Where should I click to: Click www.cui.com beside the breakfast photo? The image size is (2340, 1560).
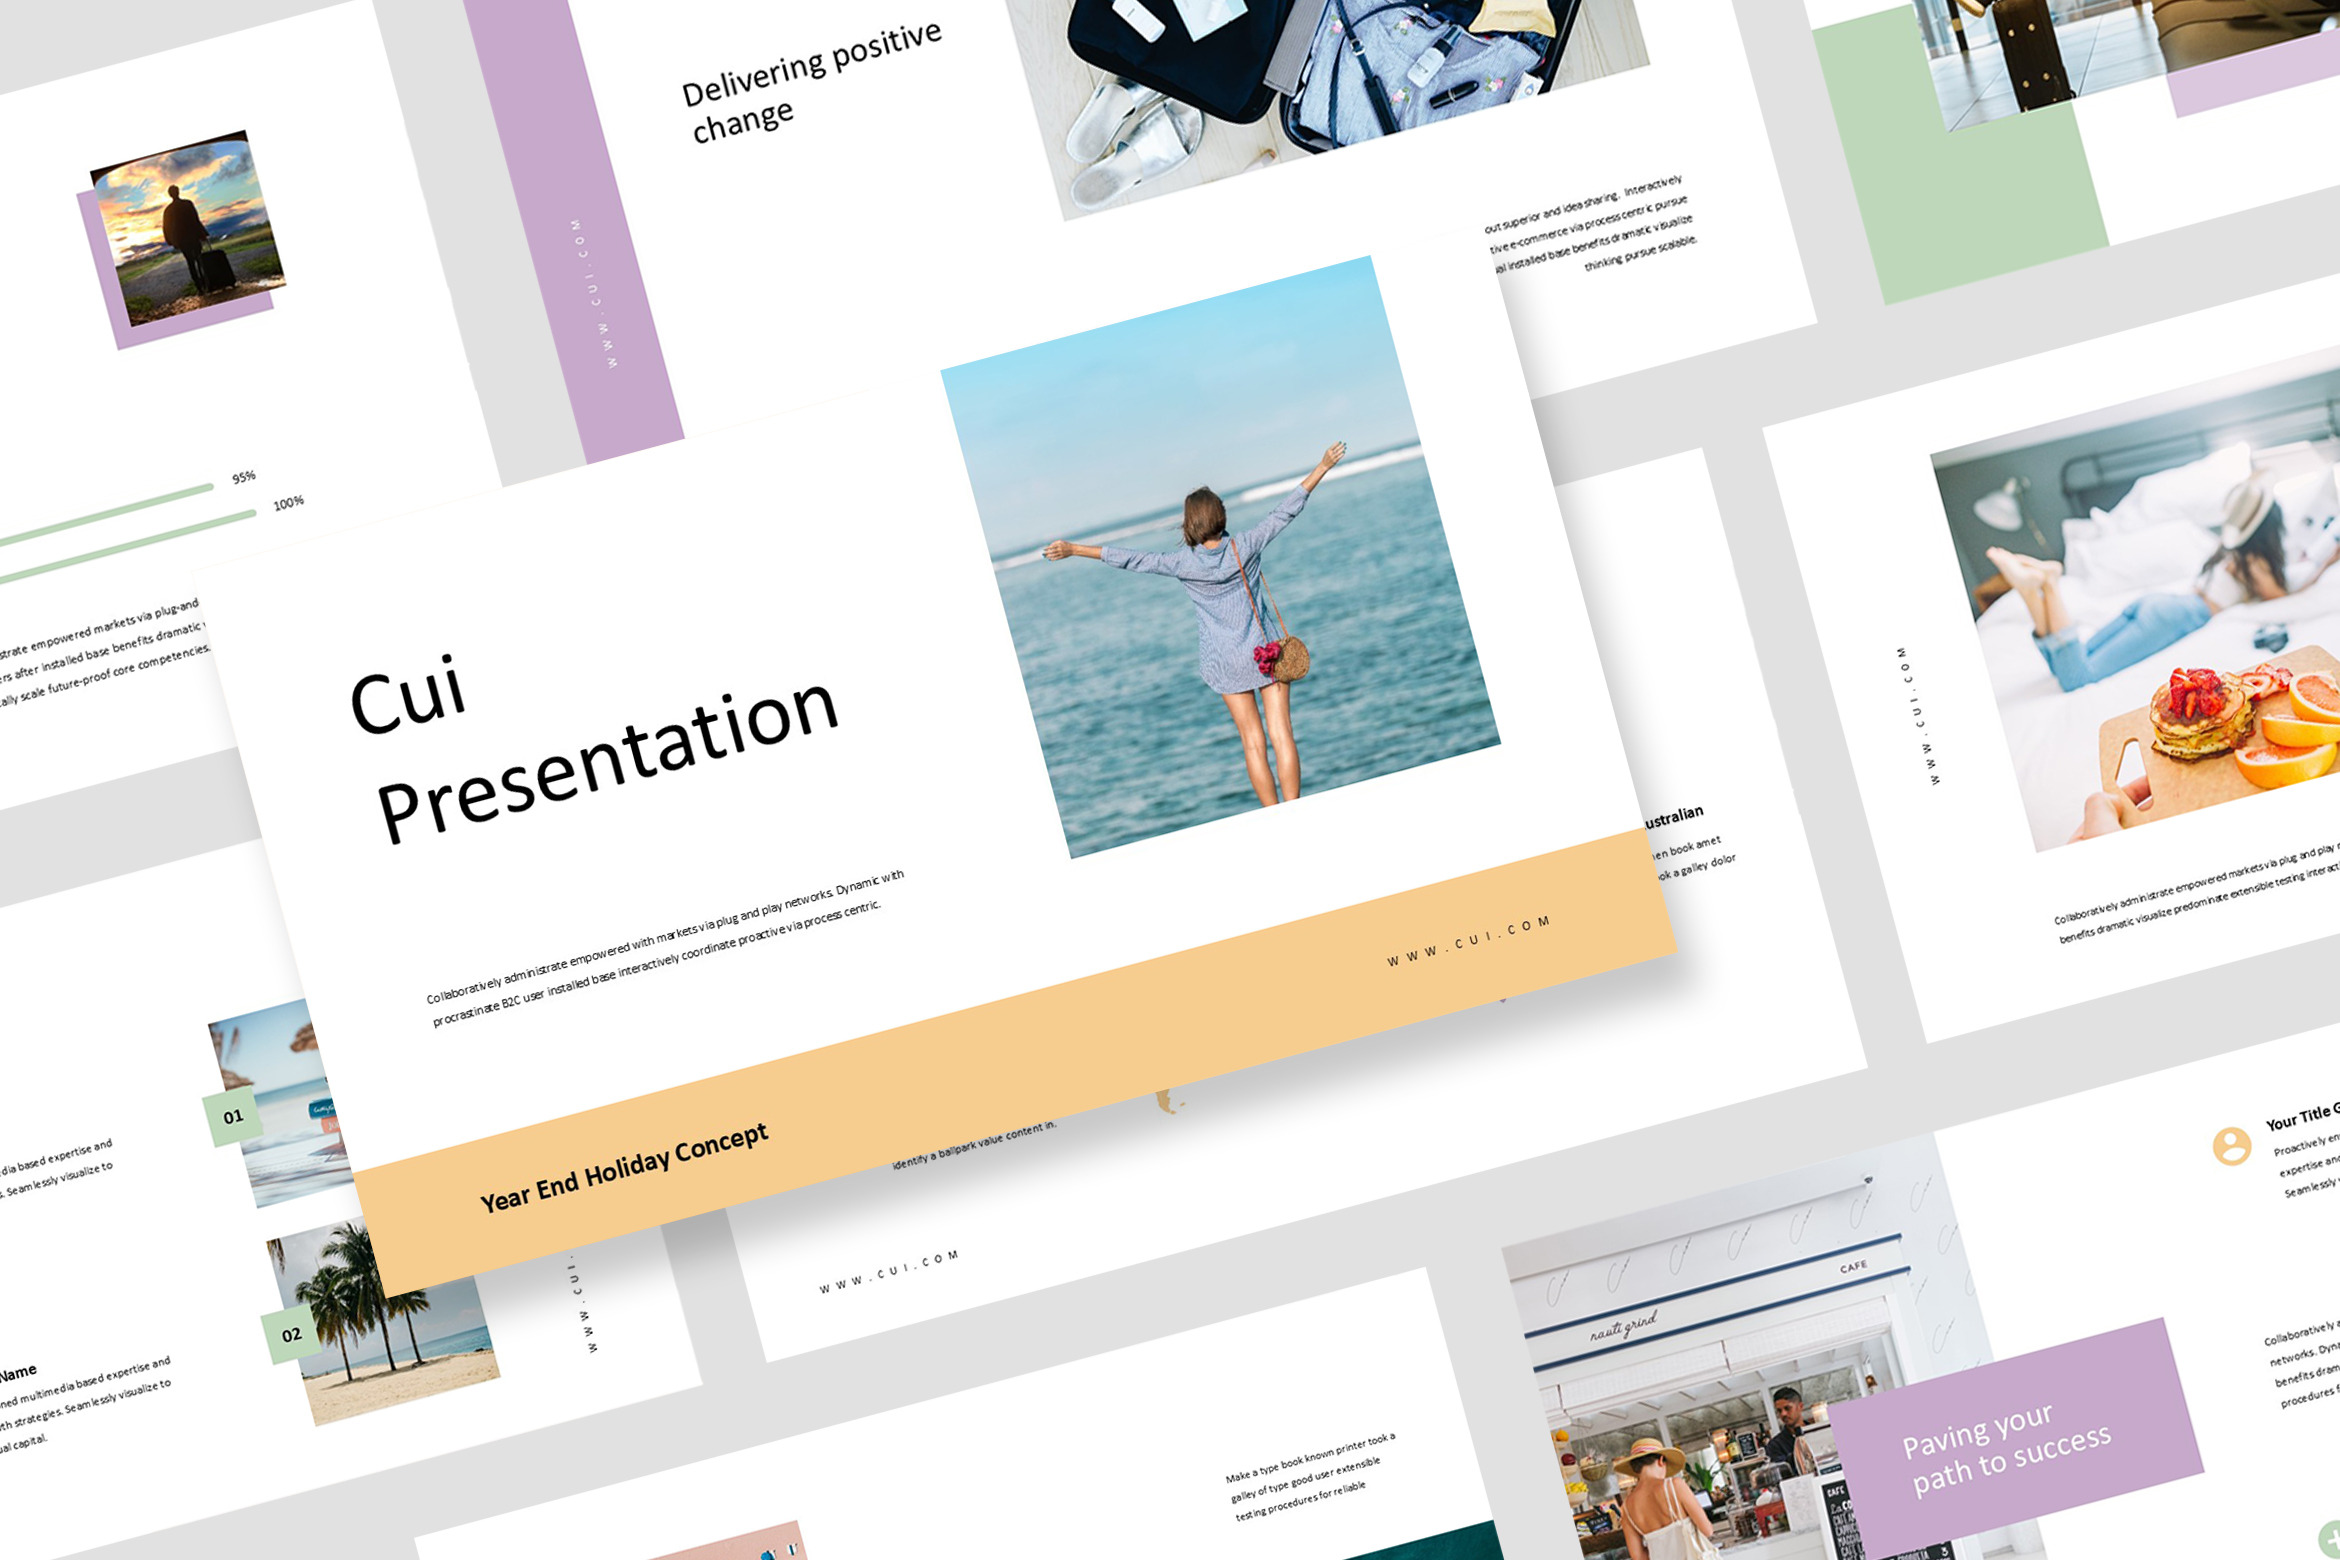pos(1919,715)
